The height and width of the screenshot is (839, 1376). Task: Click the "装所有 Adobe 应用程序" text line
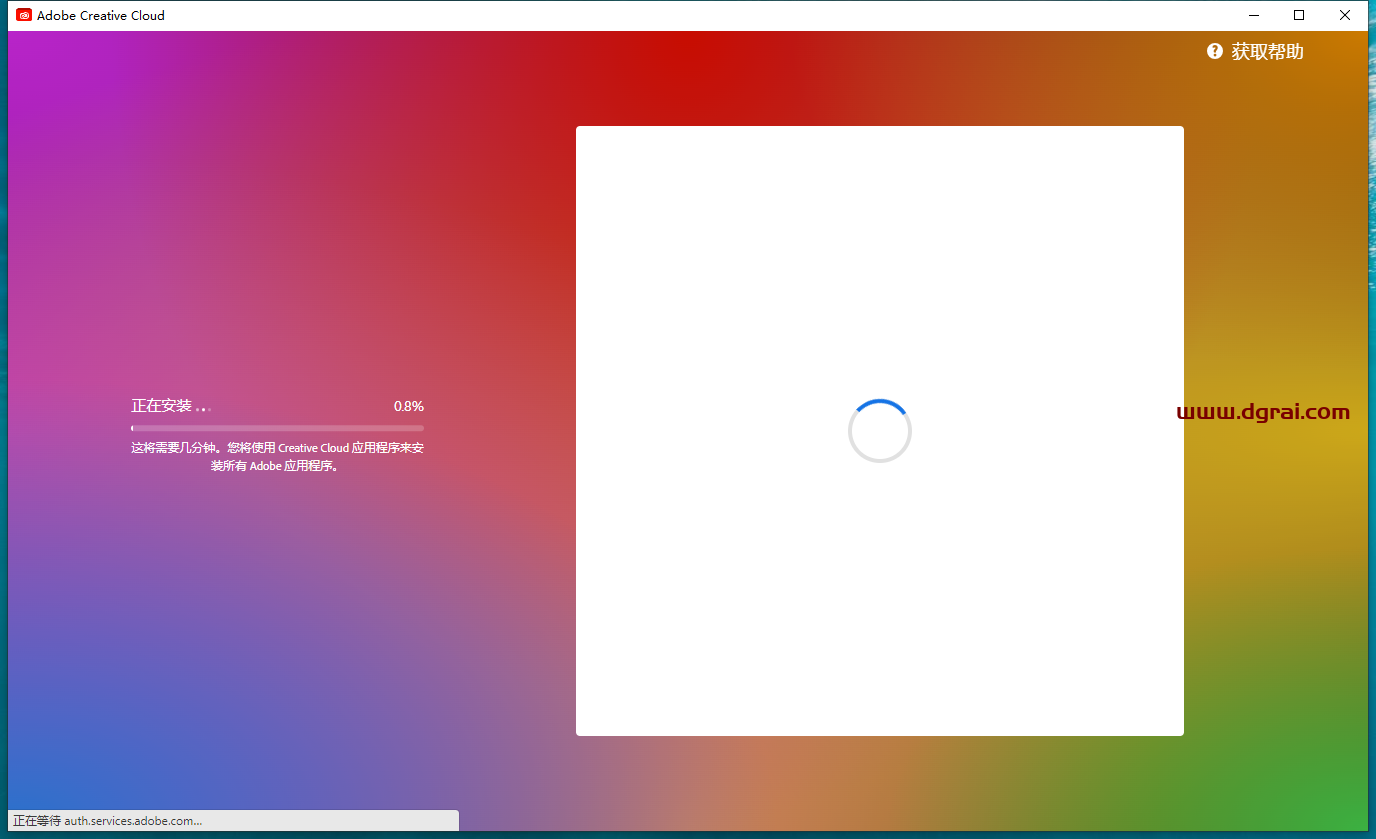(274, 466)
